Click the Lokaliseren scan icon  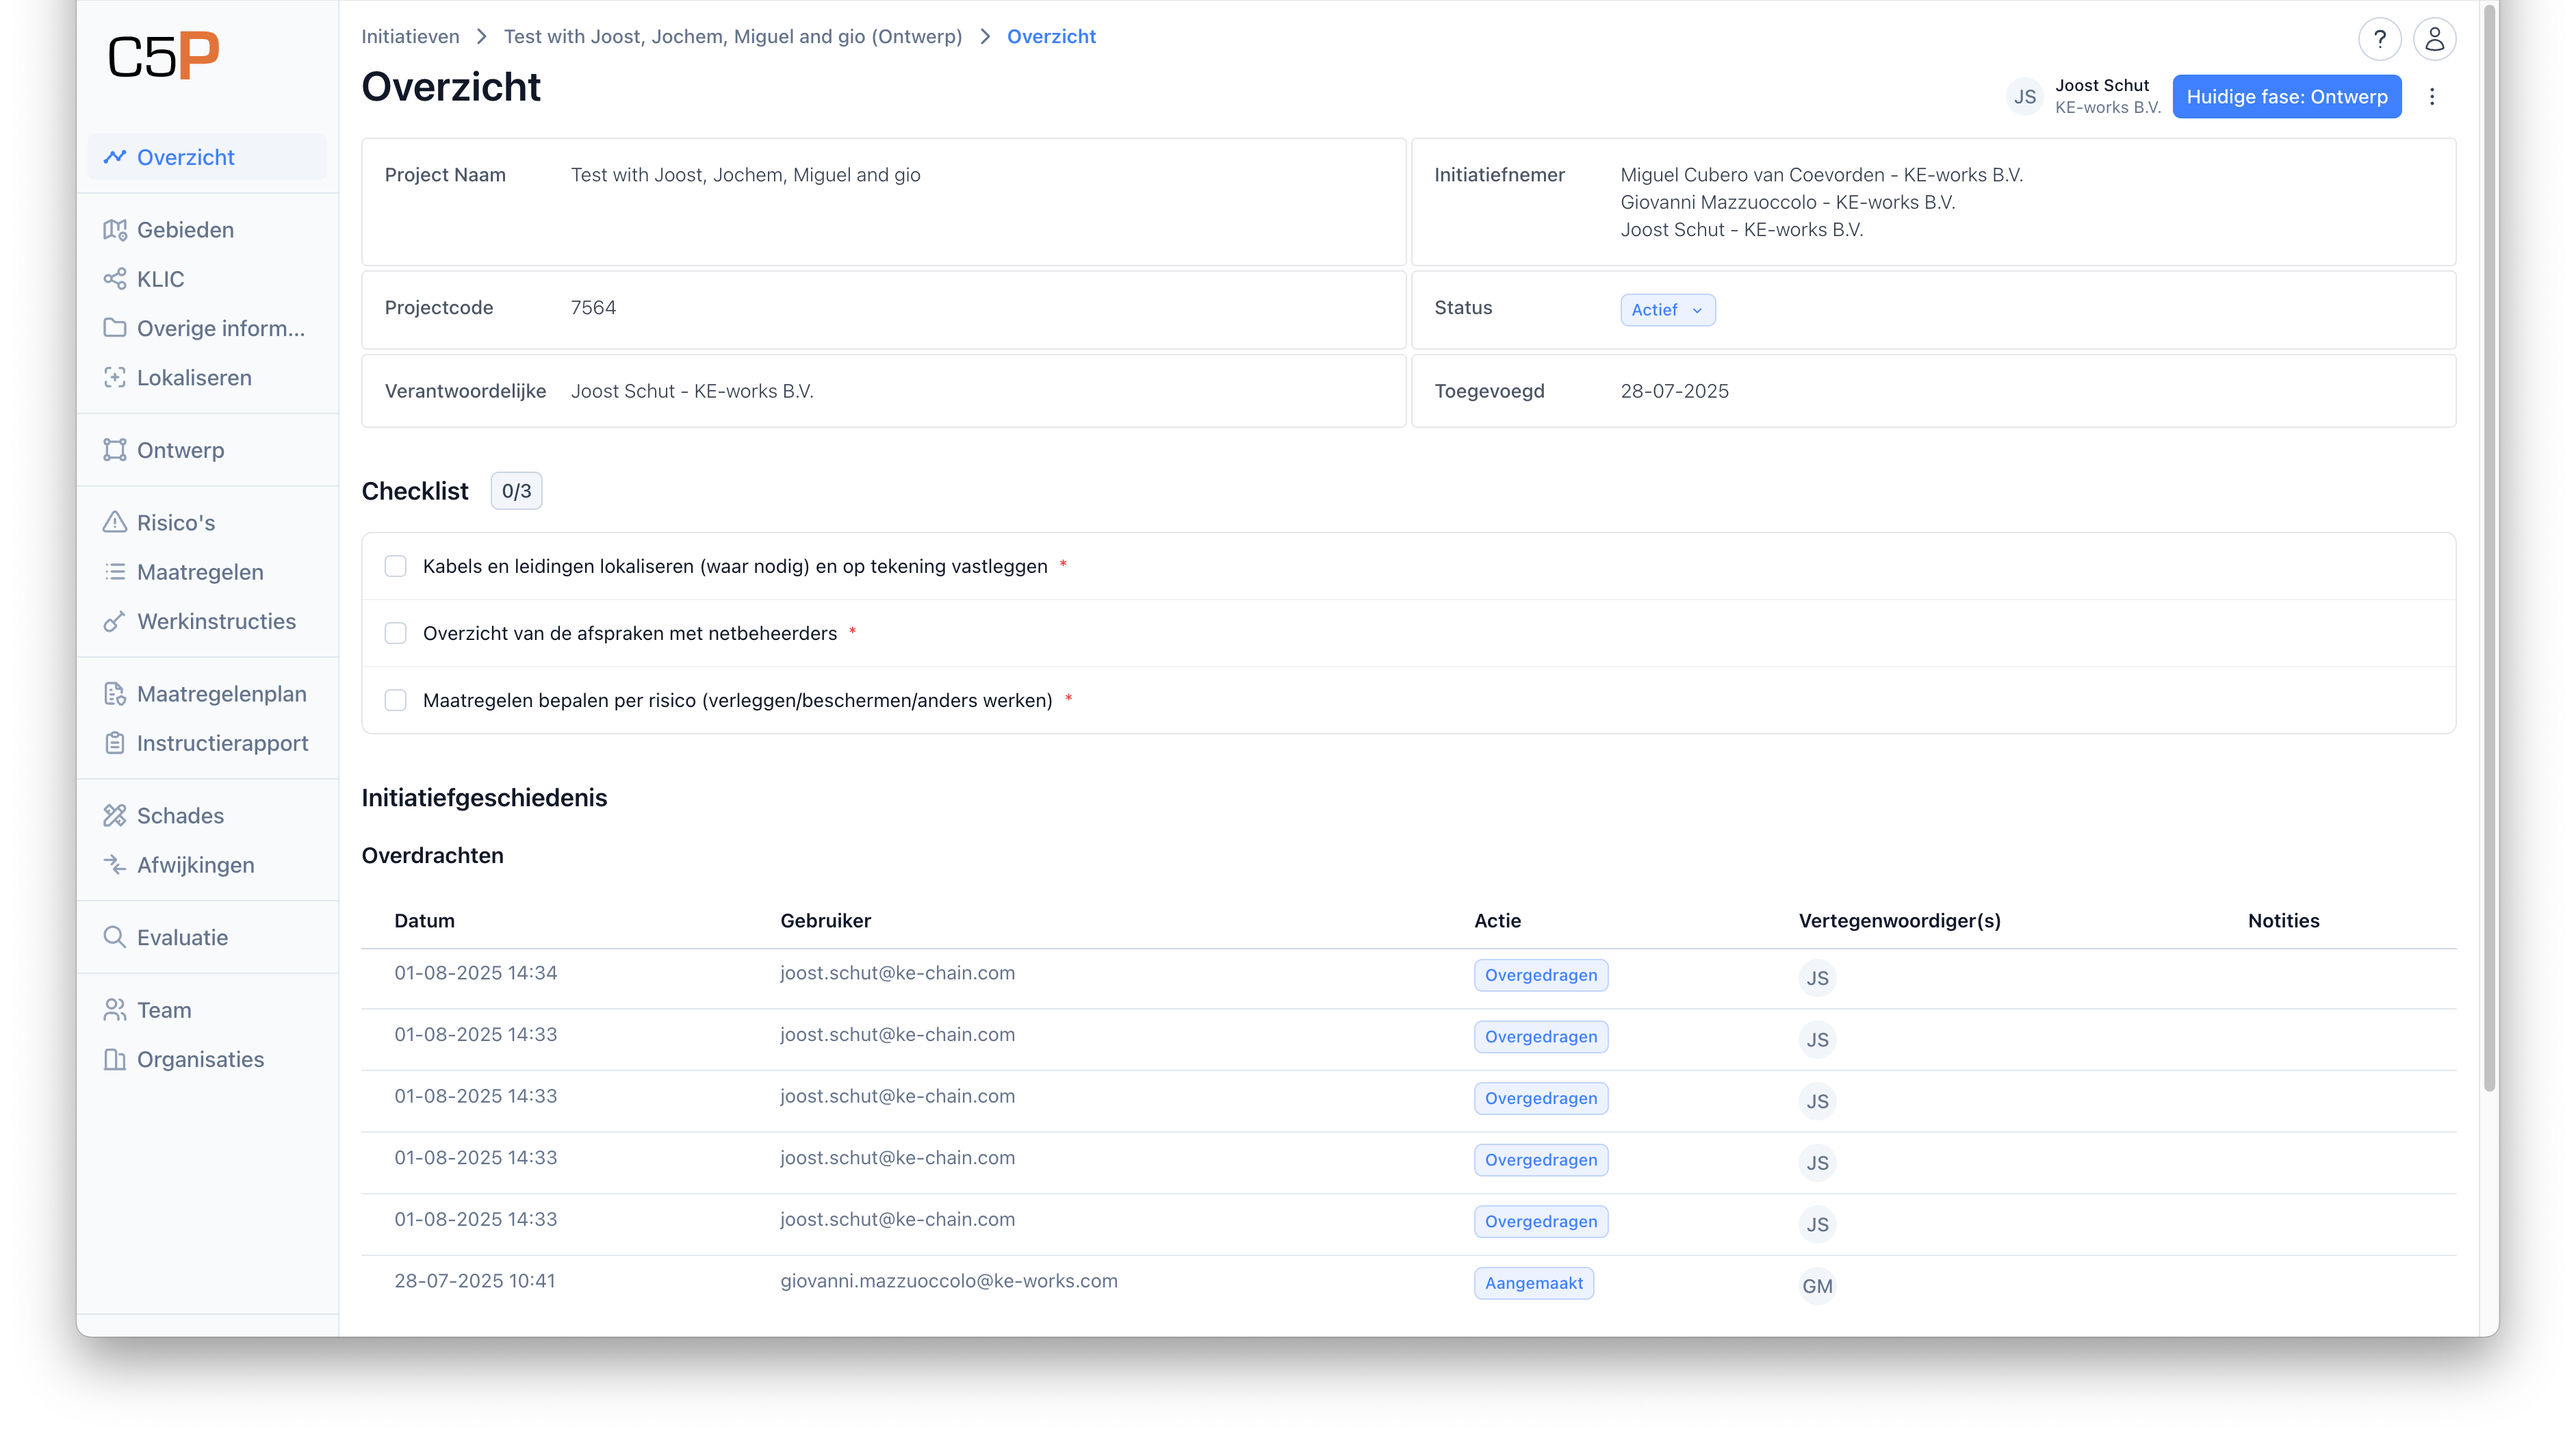tap(115, 378)
